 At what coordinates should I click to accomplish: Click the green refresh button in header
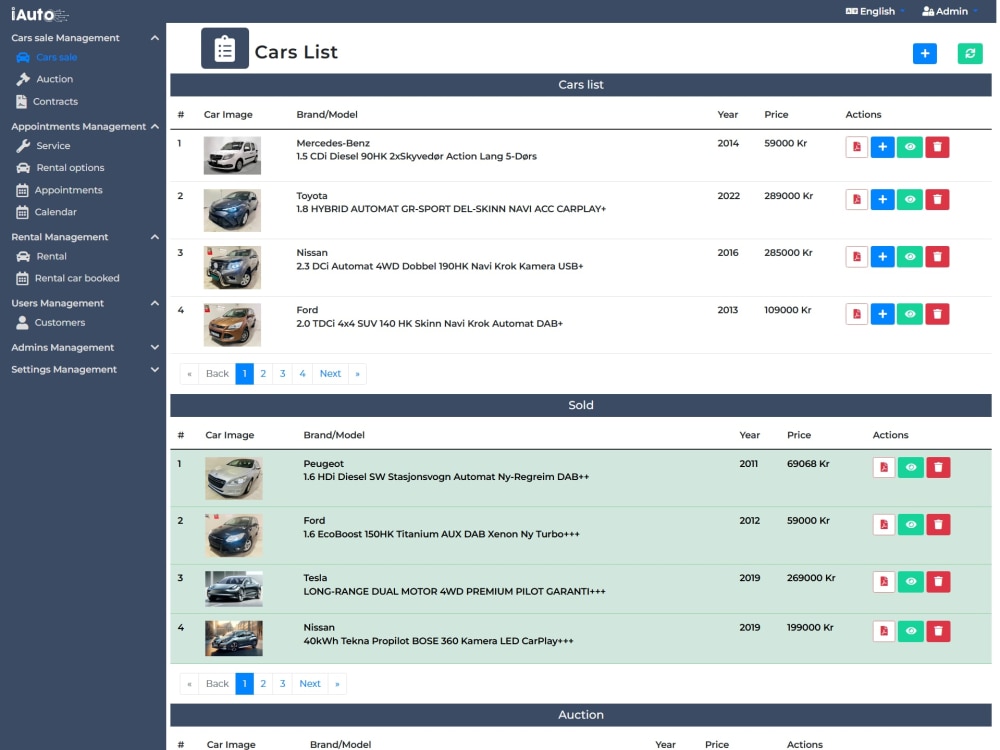point(969,54)
